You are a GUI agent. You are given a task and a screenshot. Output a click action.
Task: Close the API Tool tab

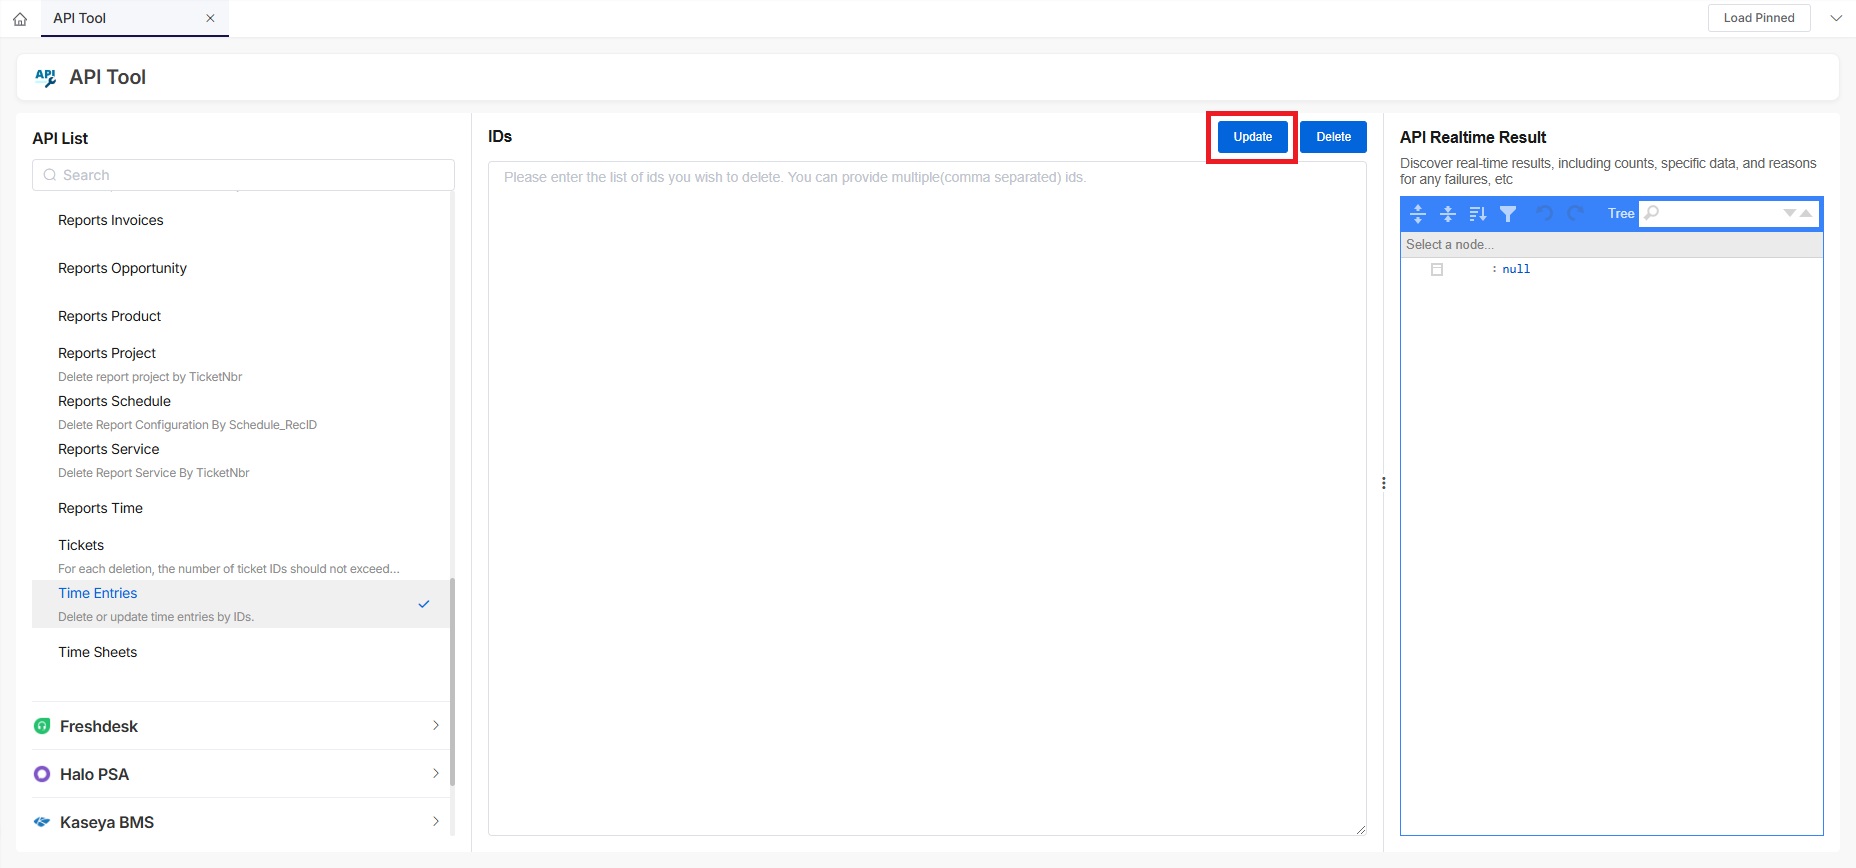coord(210,19)
